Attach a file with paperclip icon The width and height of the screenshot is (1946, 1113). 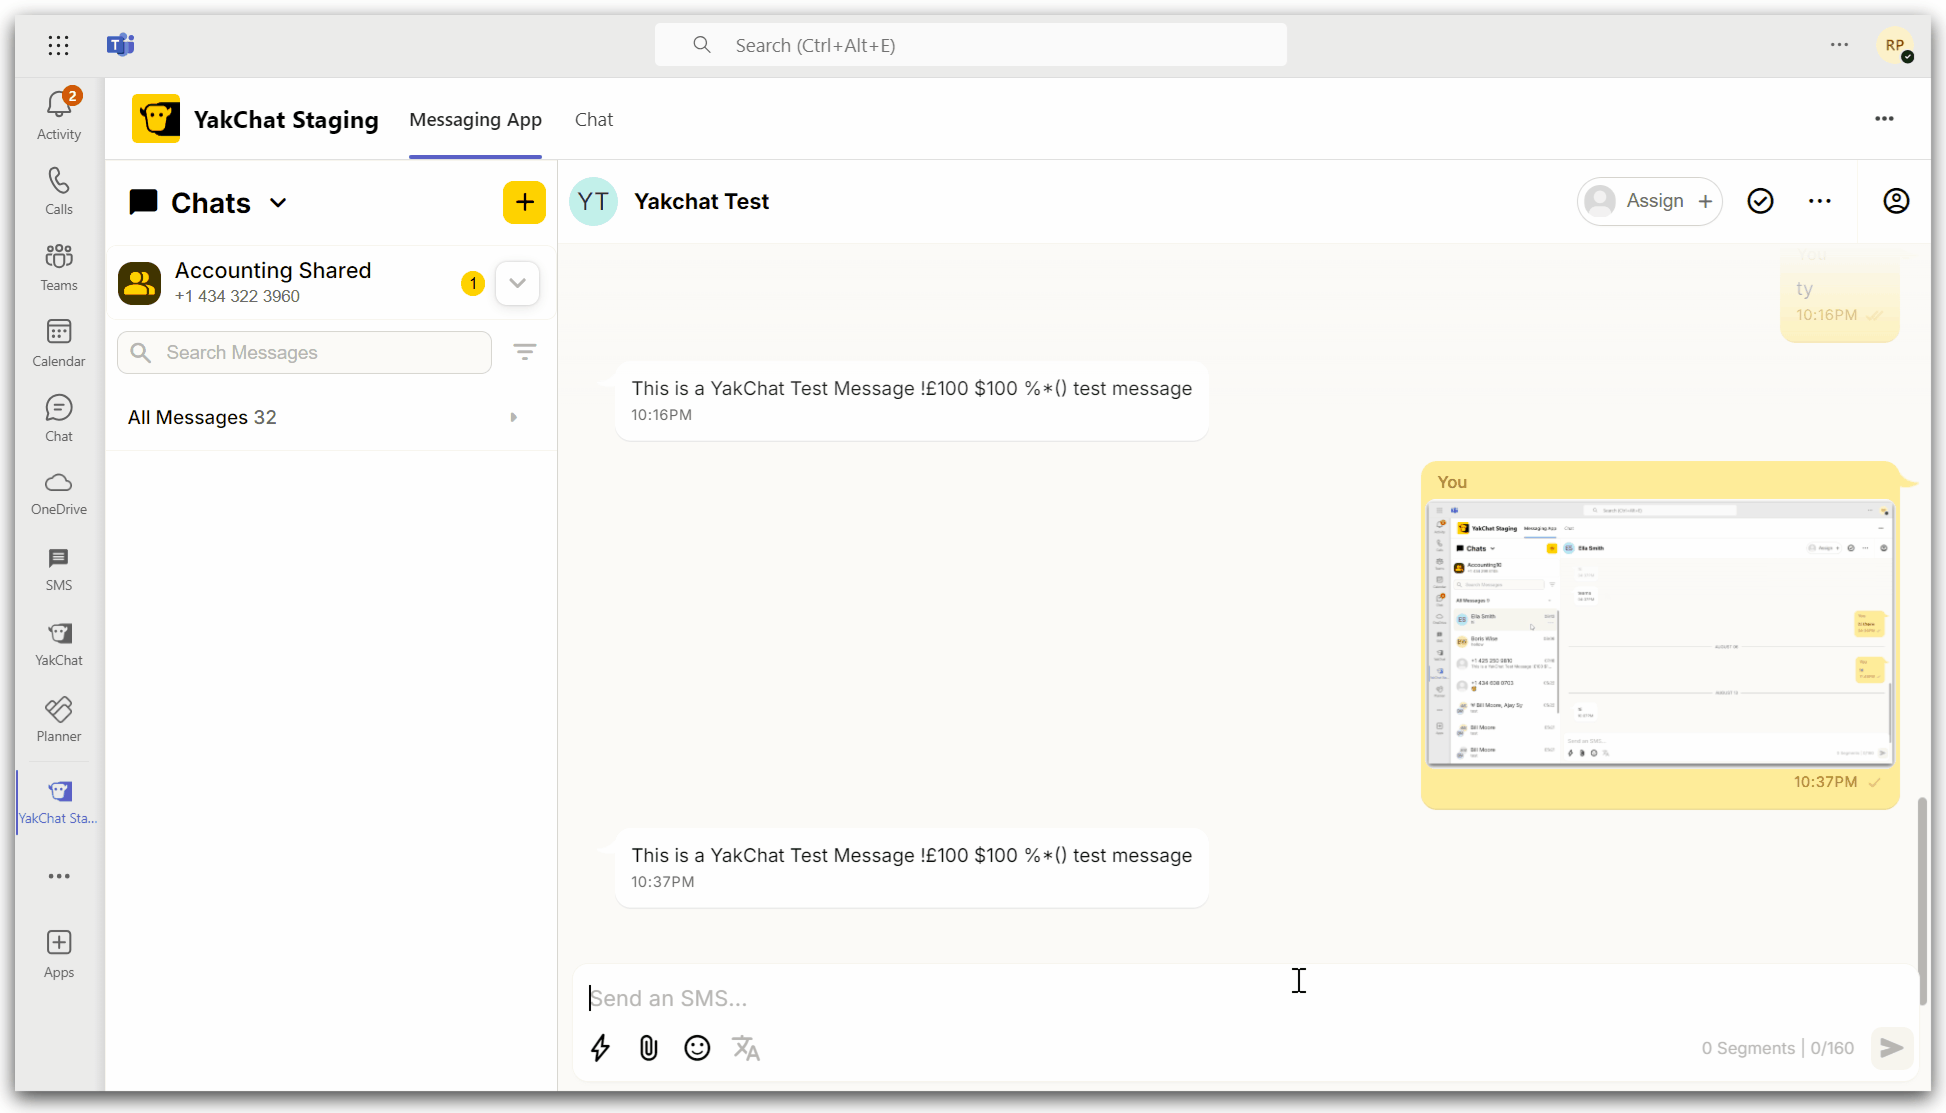coord(649,1048)
